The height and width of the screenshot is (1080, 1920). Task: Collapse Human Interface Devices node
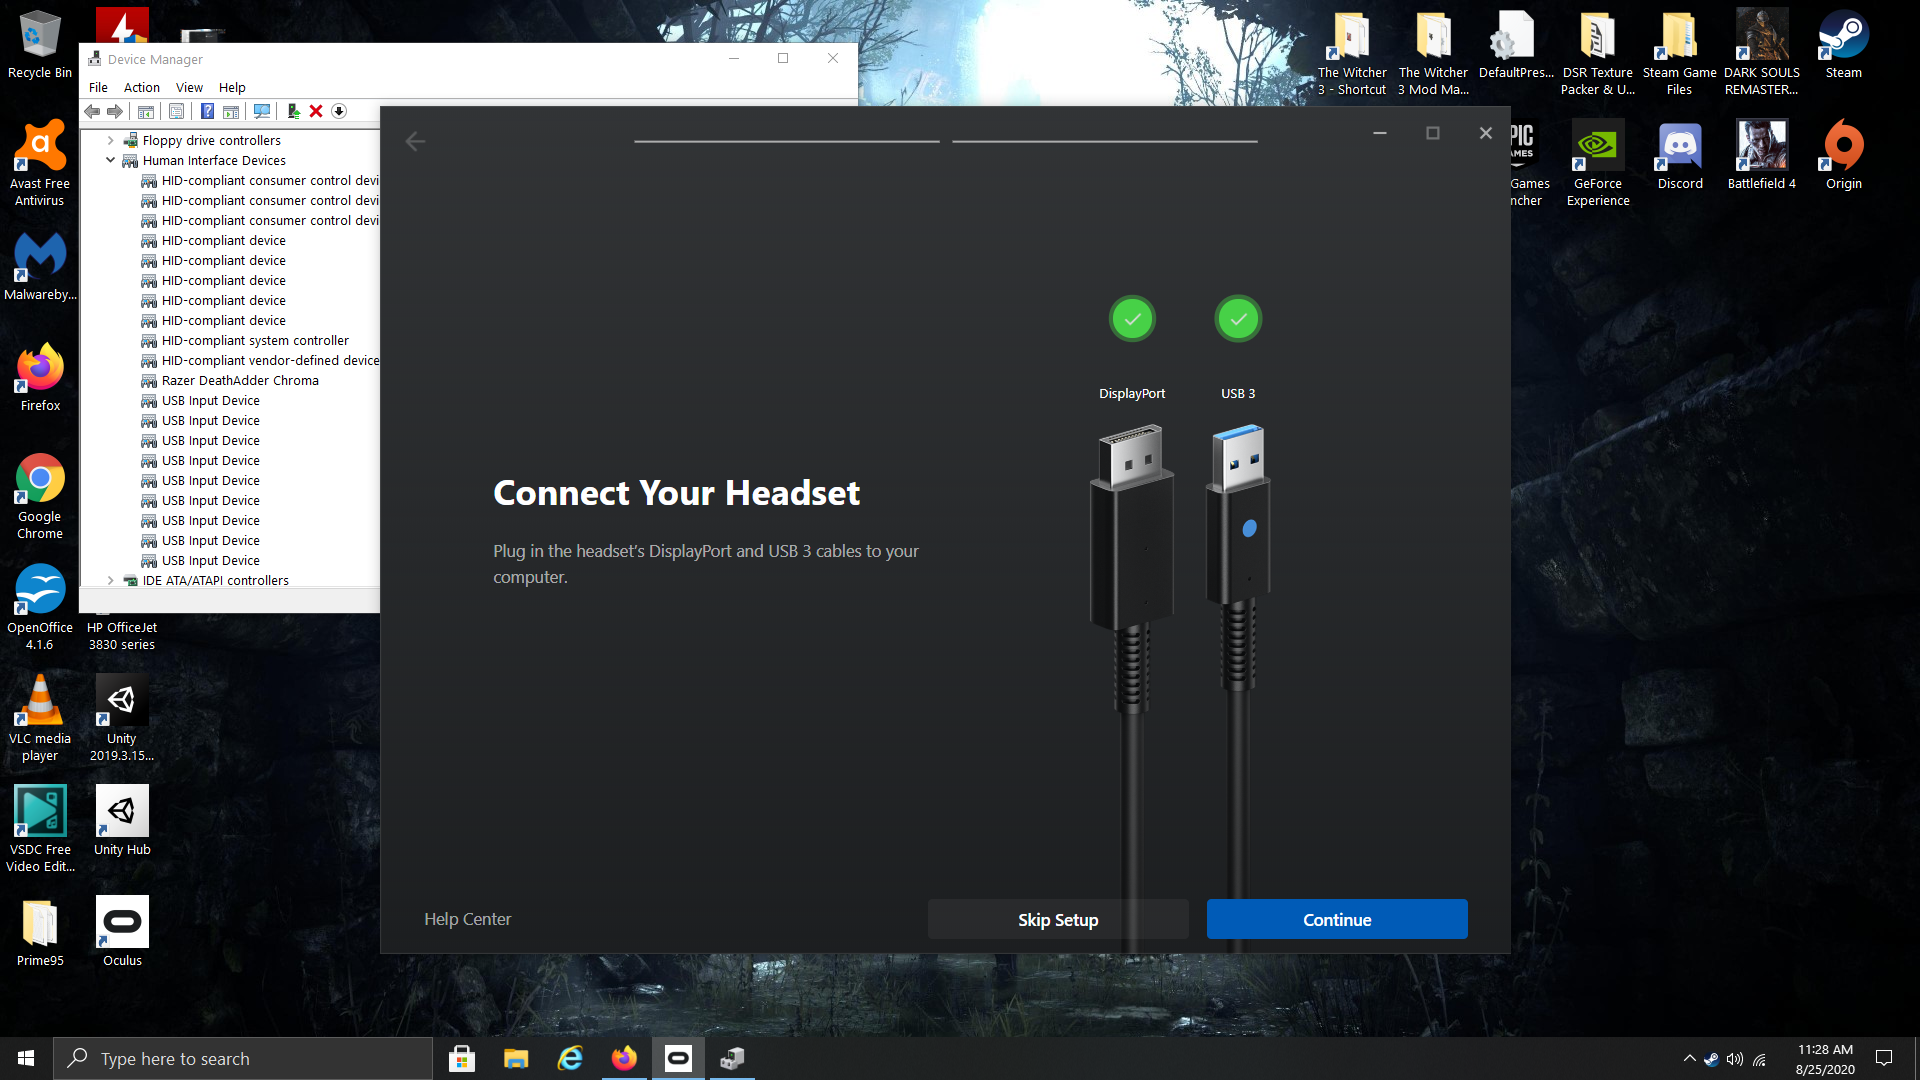tap(111, 160)
